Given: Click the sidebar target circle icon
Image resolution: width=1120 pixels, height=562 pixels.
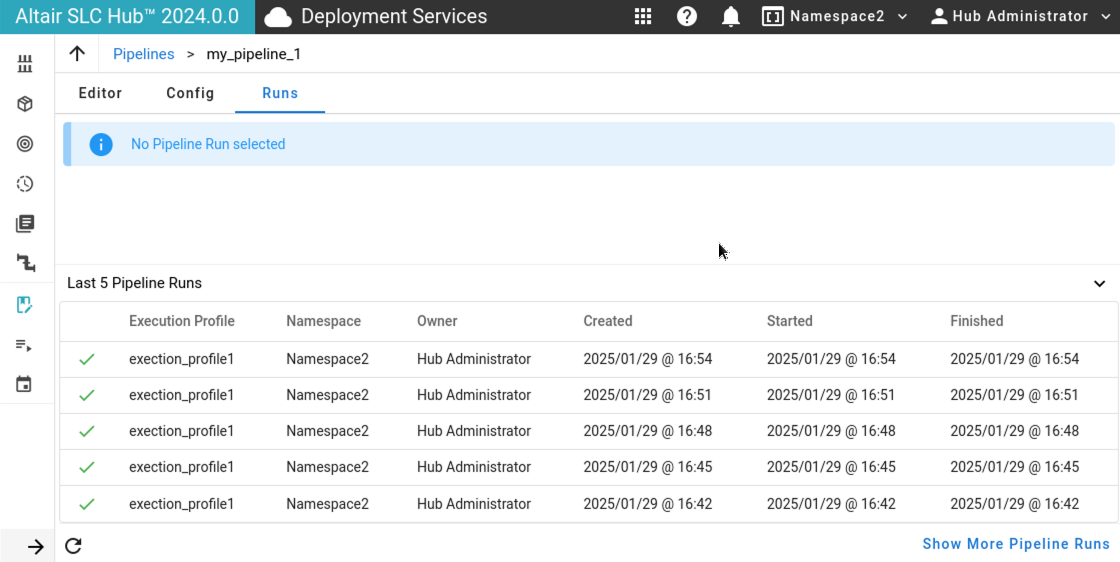Looking at the screenshot, I should [25, 144].
